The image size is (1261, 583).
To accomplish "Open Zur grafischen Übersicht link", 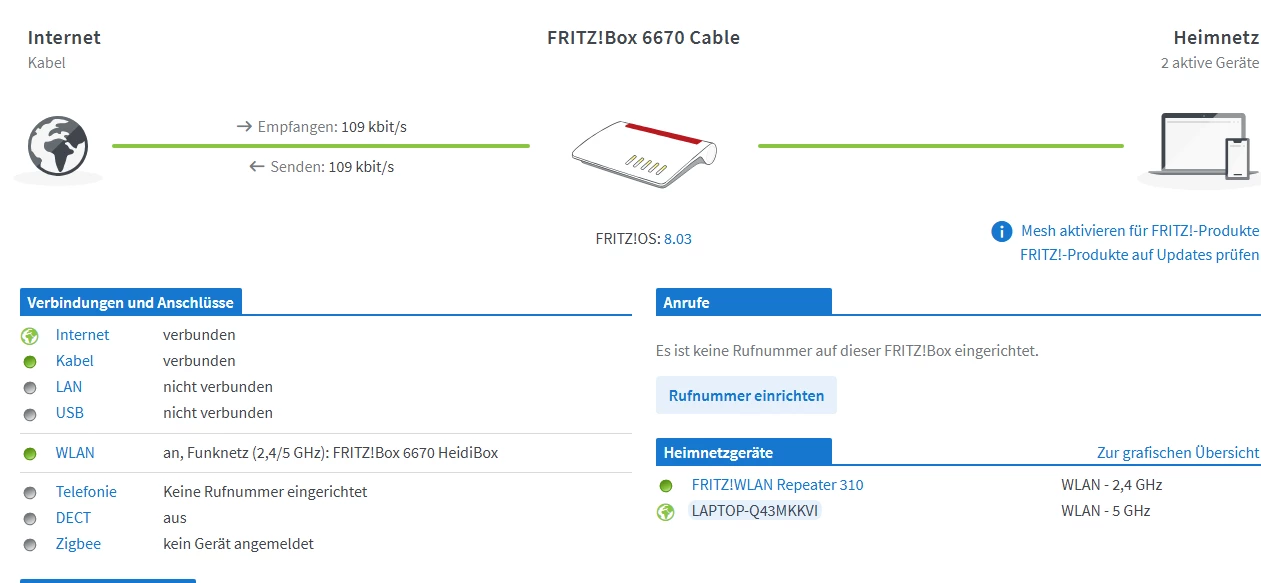I will point(1177,453).
